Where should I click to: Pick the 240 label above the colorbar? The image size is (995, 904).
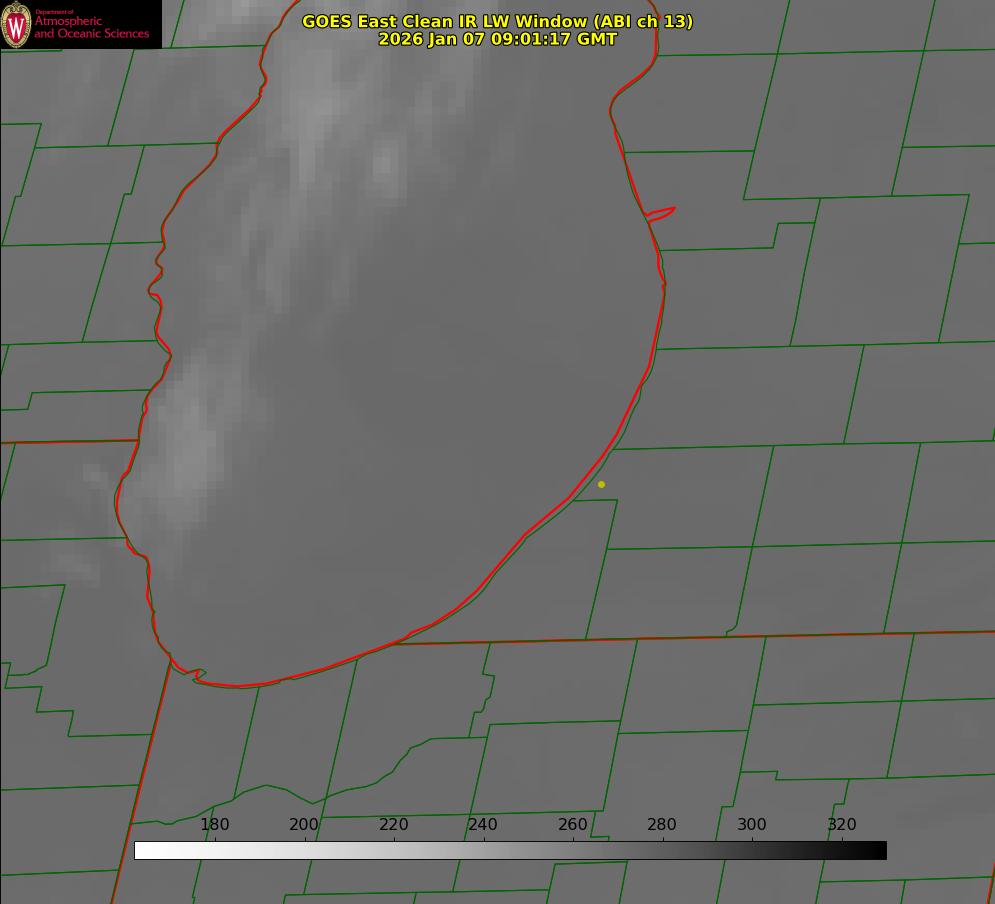point(483,824)
